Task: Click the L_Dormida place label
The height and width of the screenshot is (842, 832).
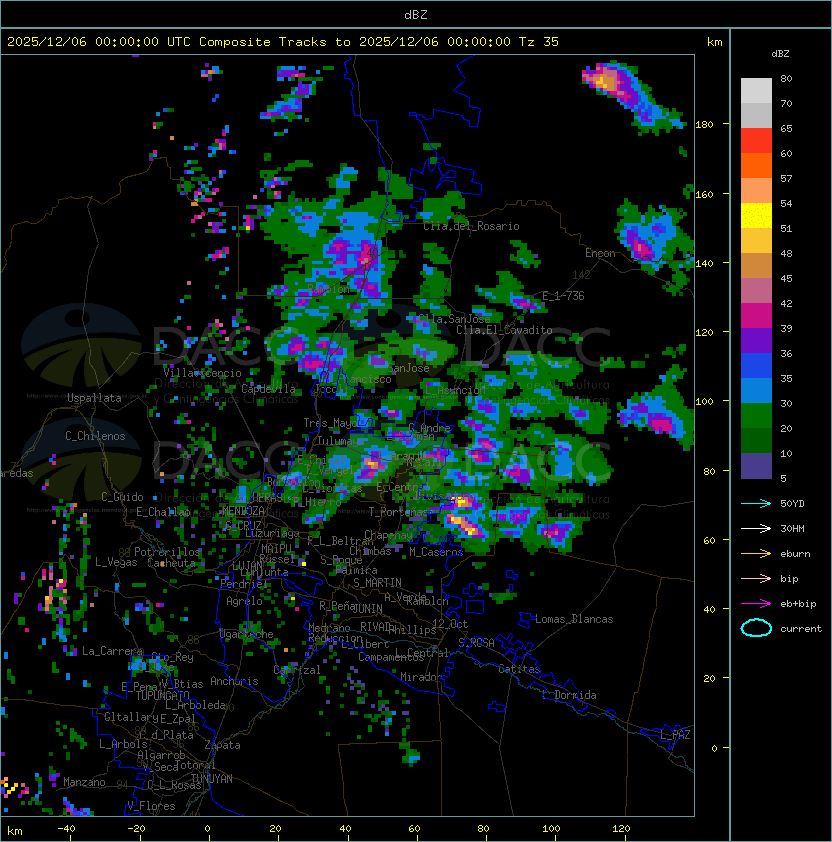Action: 569,695
